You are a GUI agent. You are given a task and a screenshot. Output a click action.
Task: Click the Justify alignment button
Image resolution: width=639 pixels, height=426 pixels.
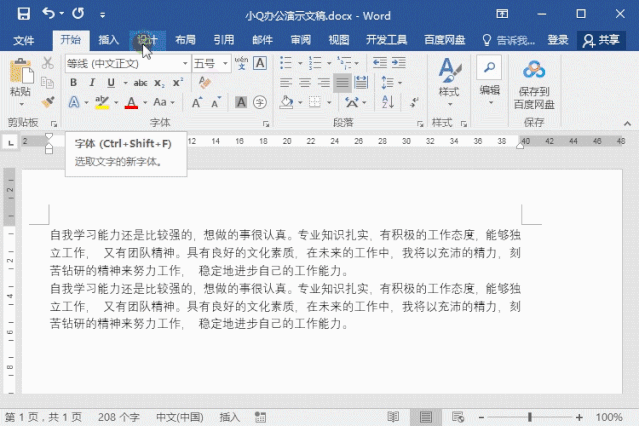(x=342, y=83)
